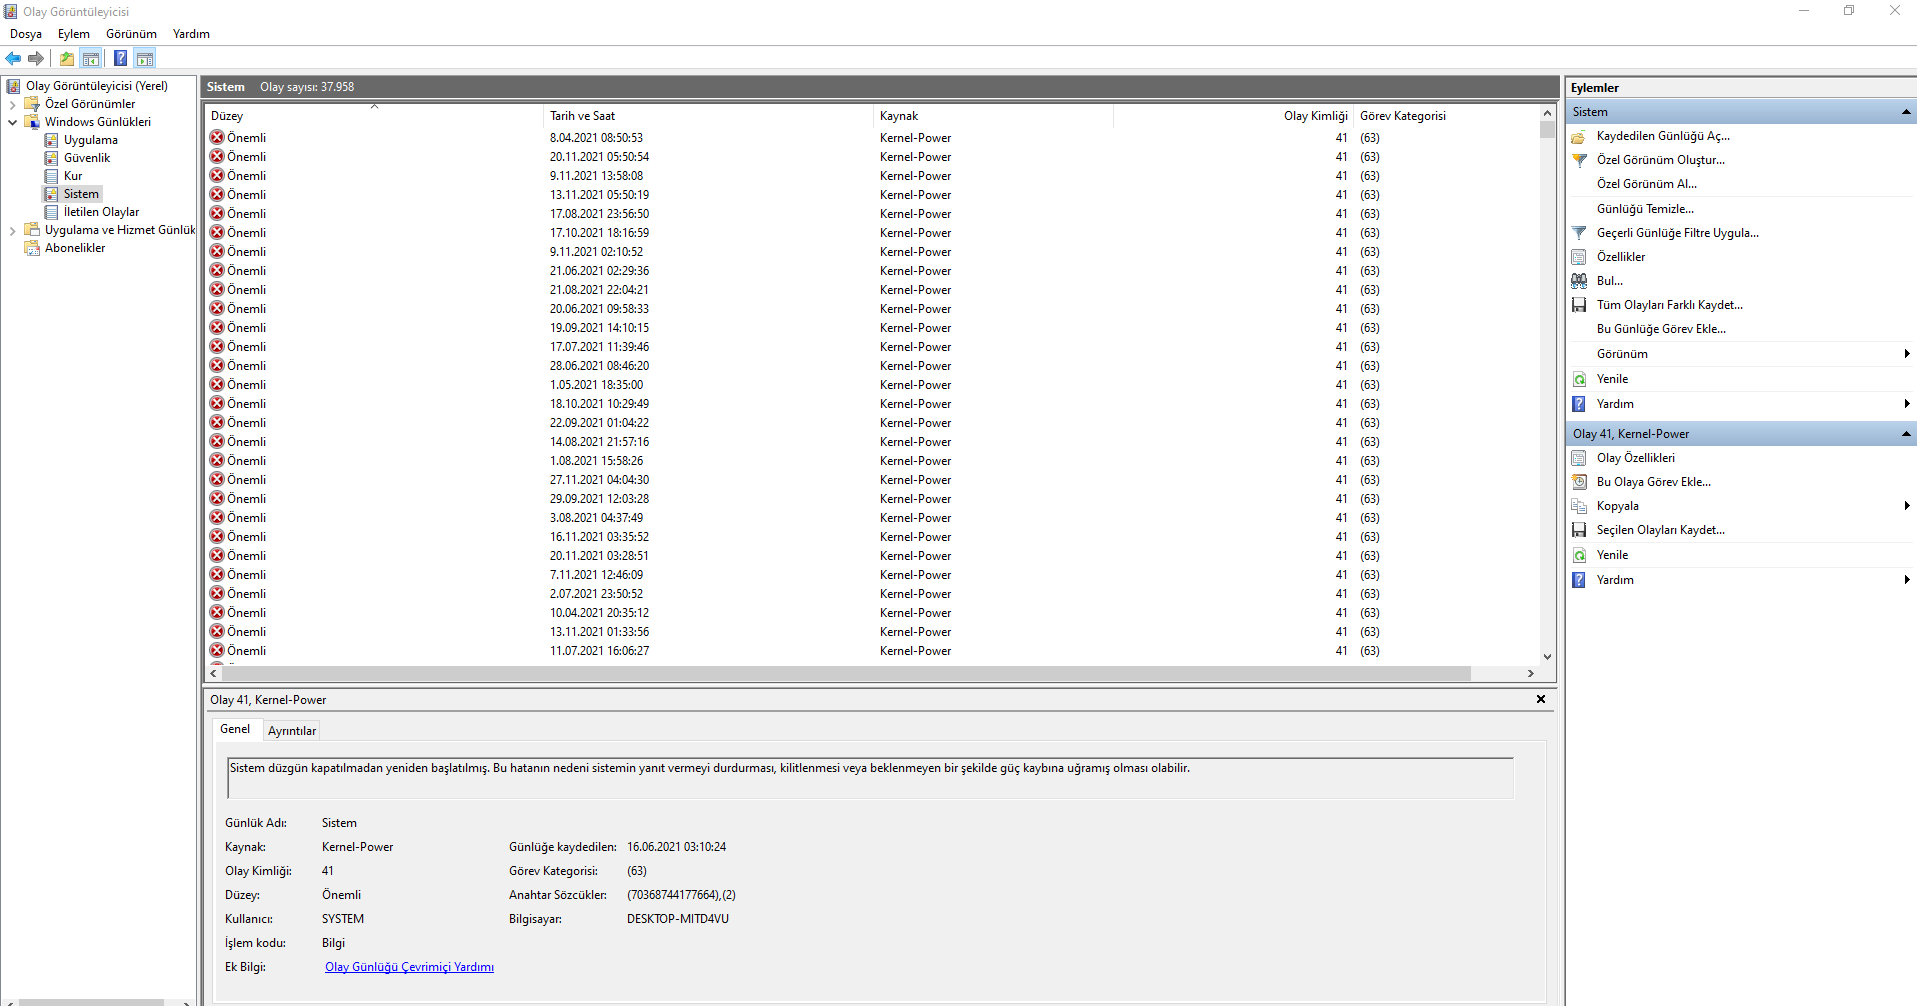
Task: Sort events by Görev Kategorisi column header
Action: coord(1446,116)
